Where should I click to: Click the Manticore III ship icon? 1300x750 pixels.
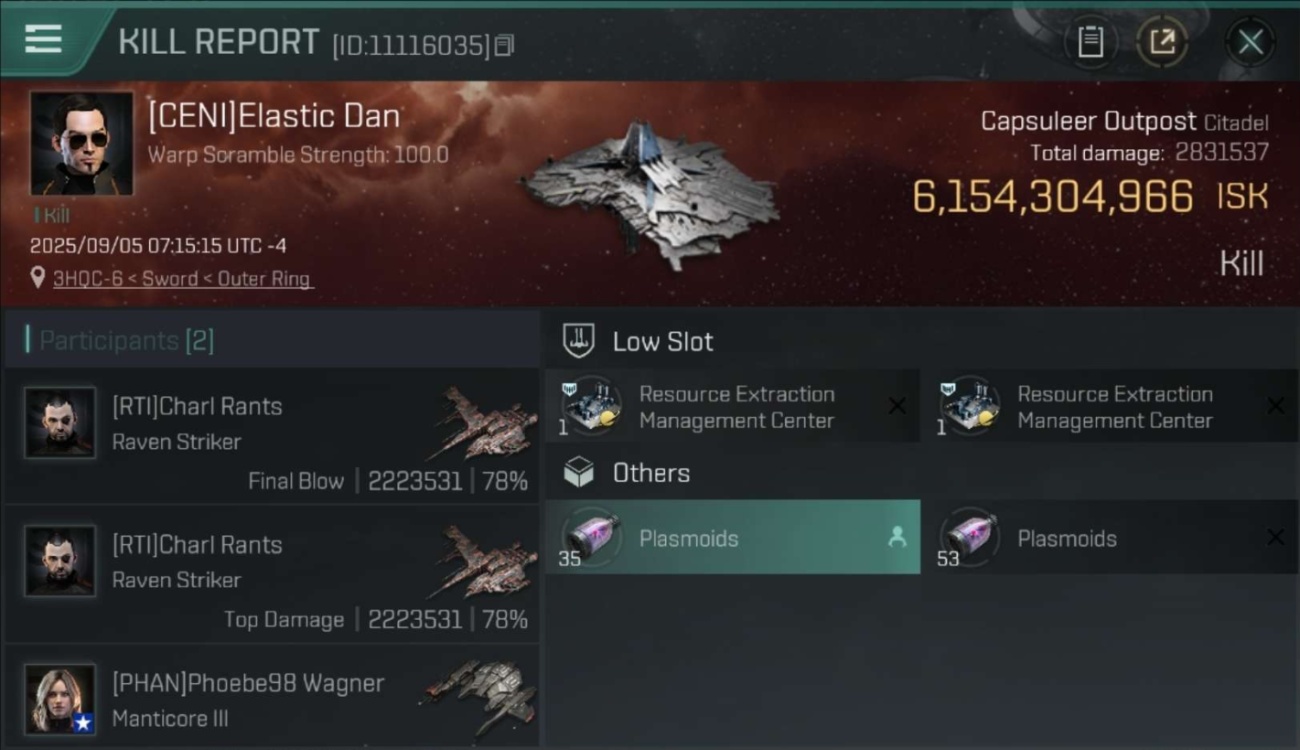(480, 694)
